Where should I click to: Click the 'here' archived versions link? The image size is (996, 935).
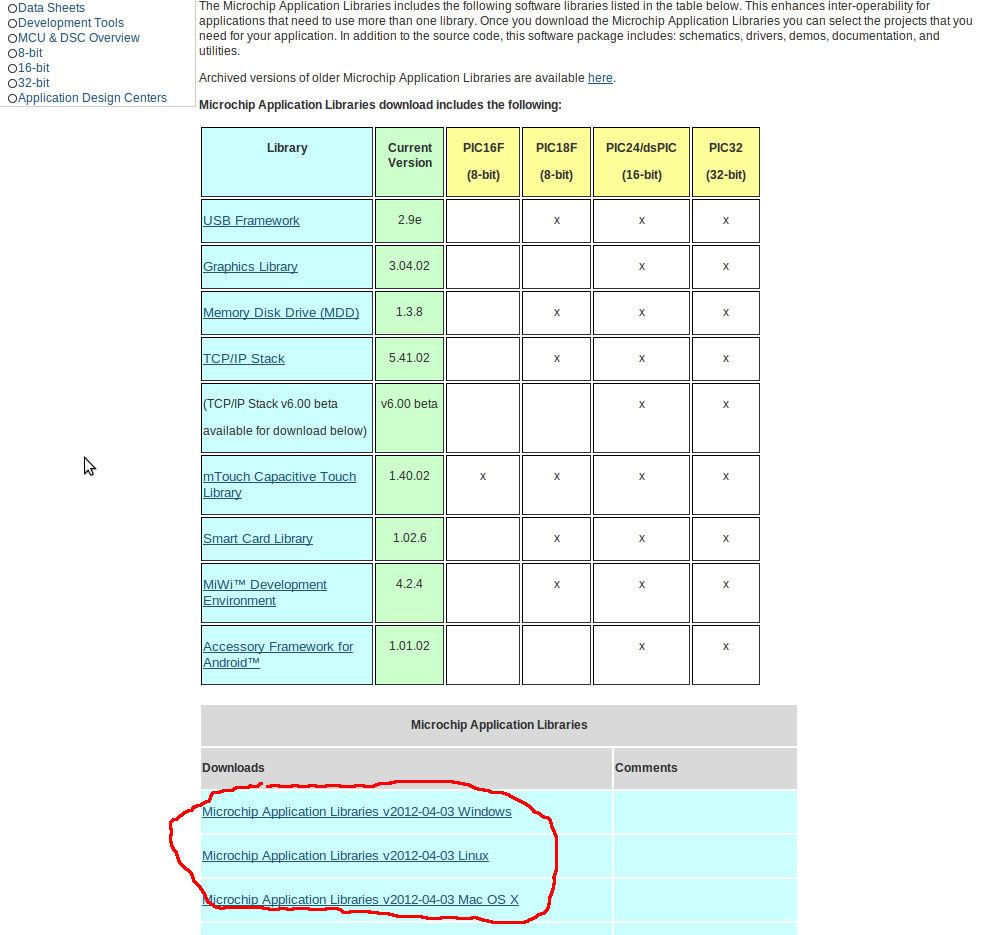(x=600, y=77)
